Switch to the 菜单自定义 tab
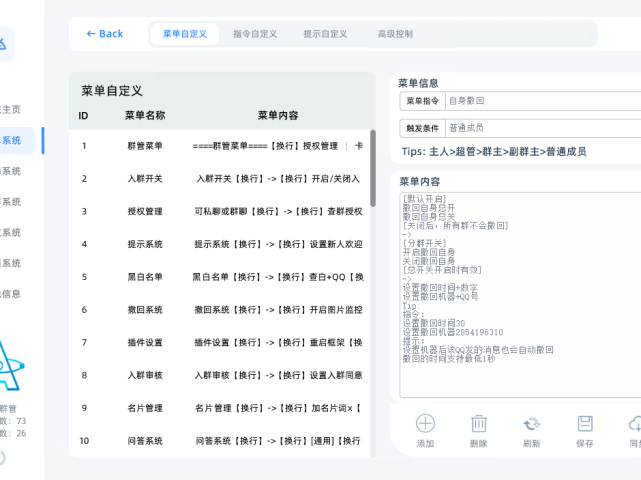641x480 pixels. click(x=185, y=34)
